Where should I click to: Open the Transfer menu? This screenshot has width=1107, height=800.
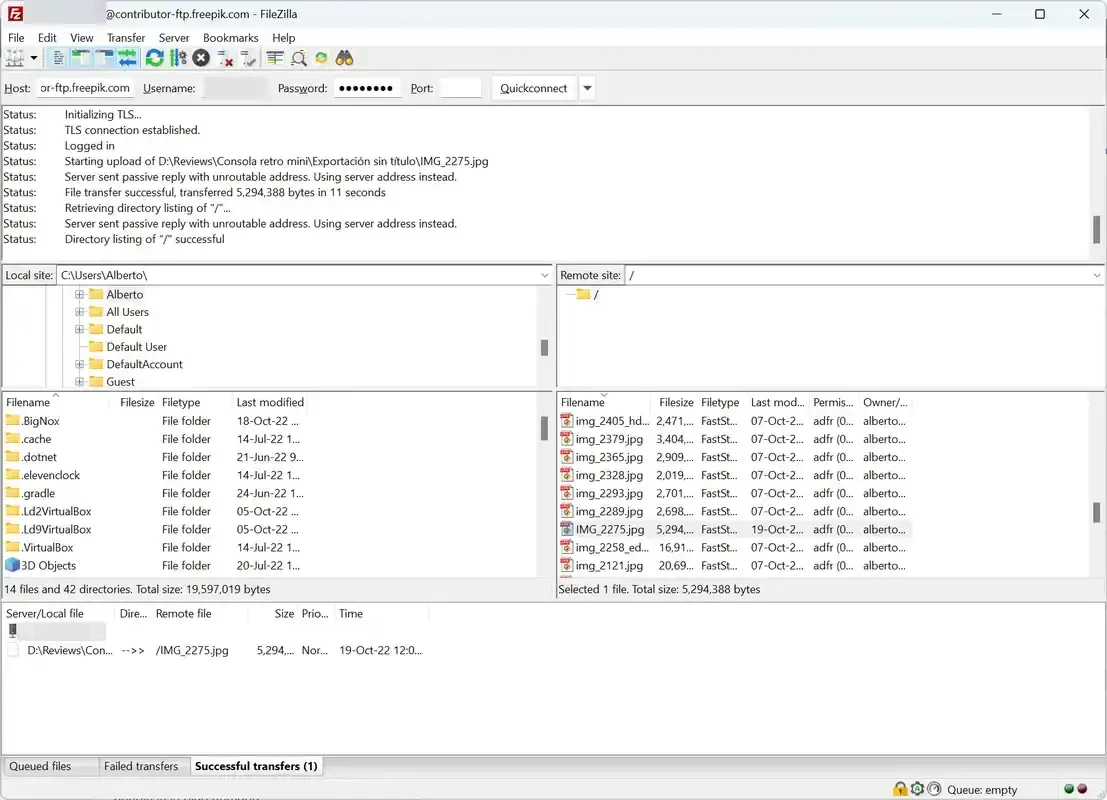[126, 37]
